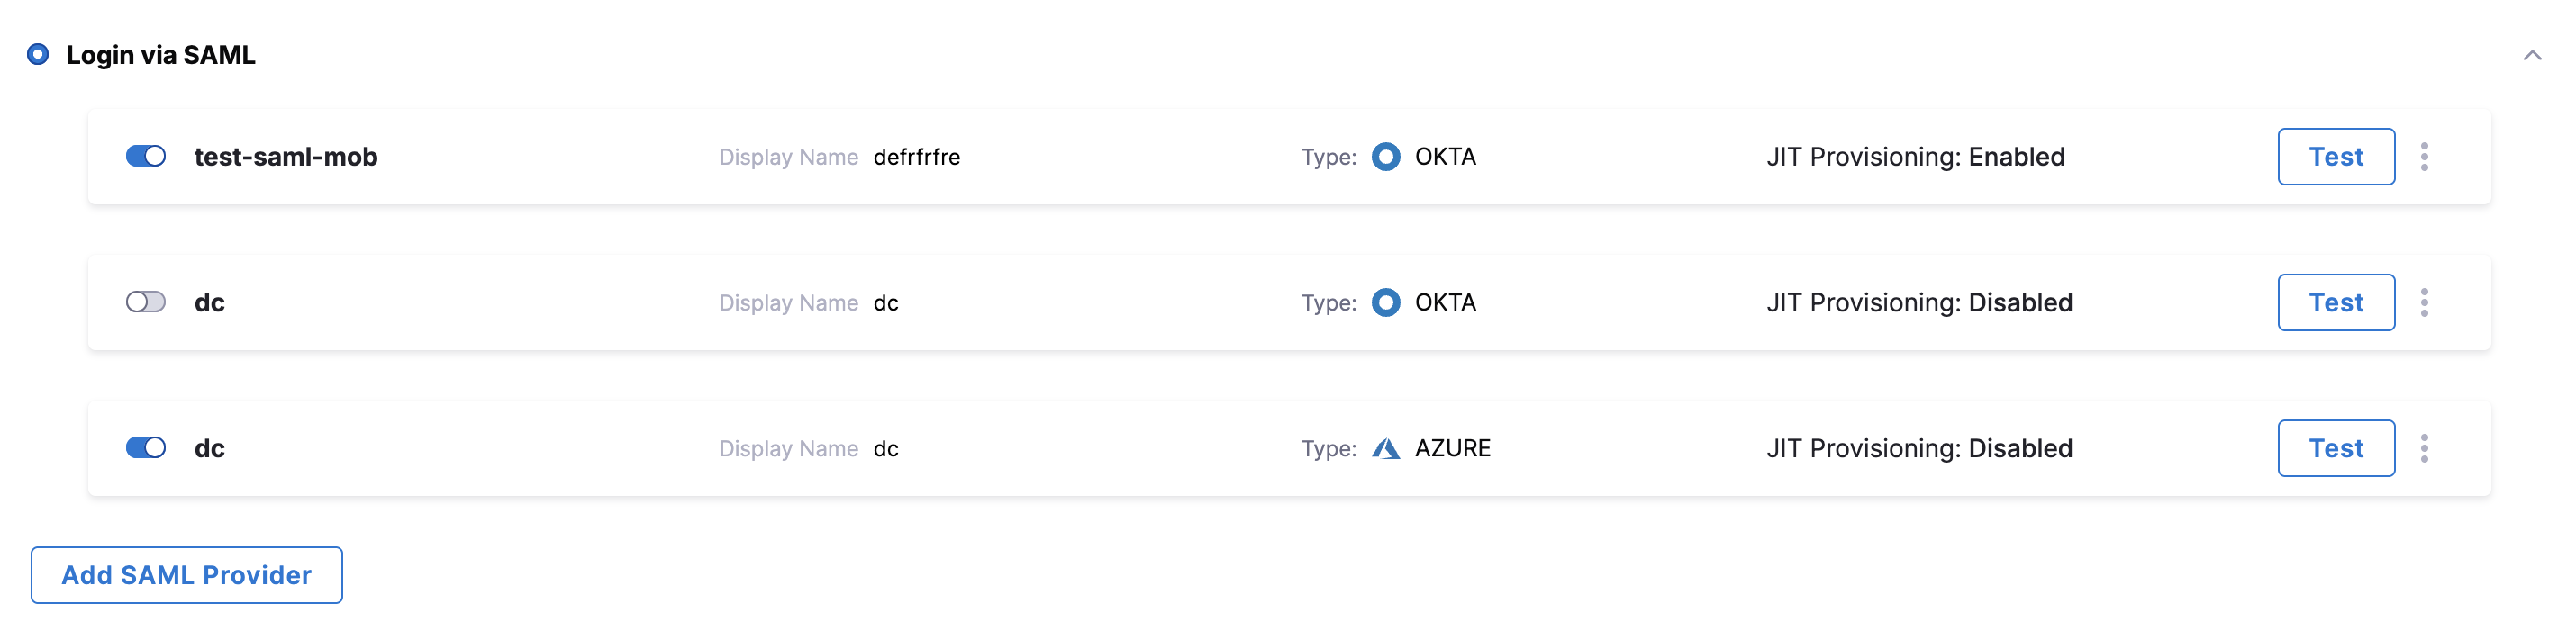Click the defrfrfre display name
This screenshot has height=622, width=2576.
click(x=916, y=157)
